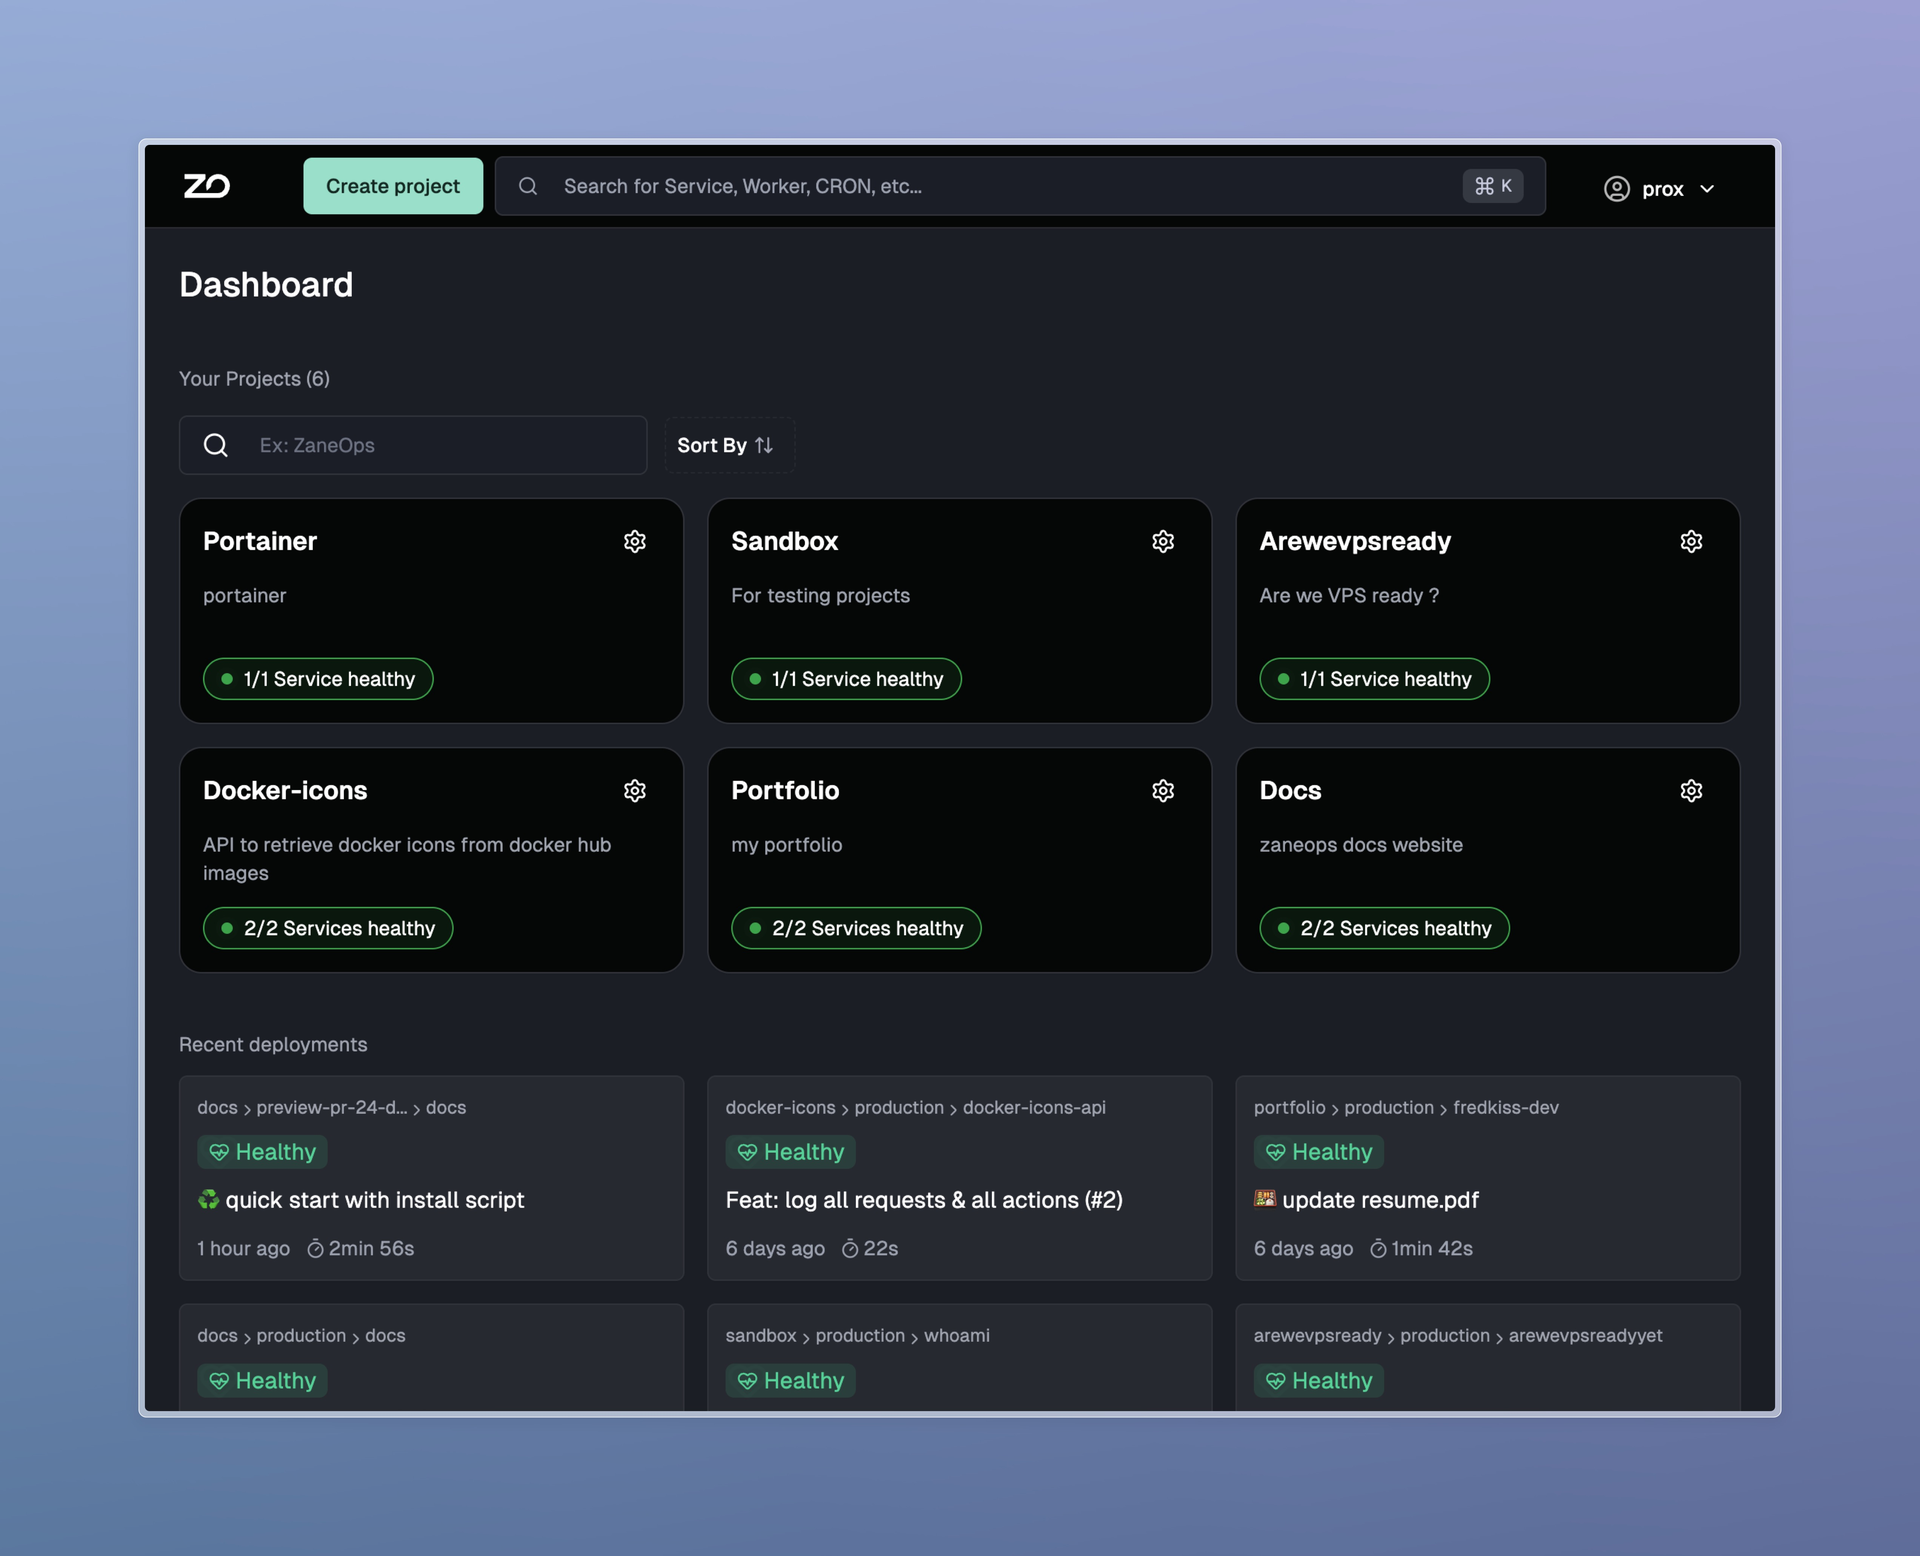The image size is (1920, 1556).
Task: Click 'arewevpsreadyyet' breadcrumb segment
Action: [1585, 1335]
